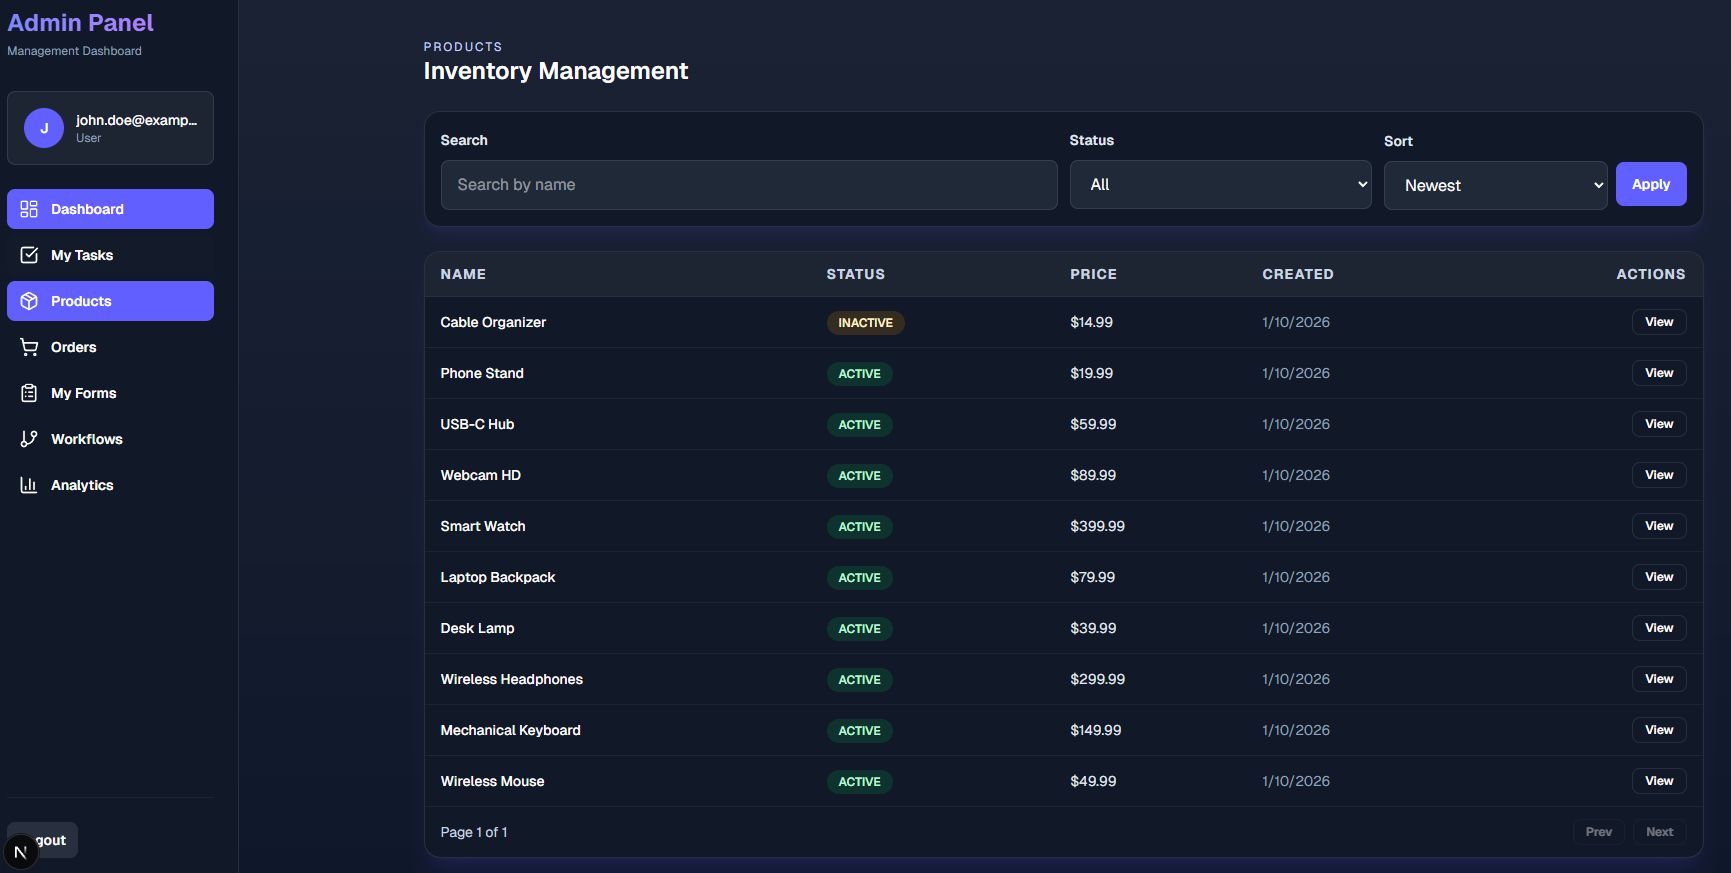Click the user avatar circle labeled J
This screenshot has width=1731, height=873.
click(44, 128)
